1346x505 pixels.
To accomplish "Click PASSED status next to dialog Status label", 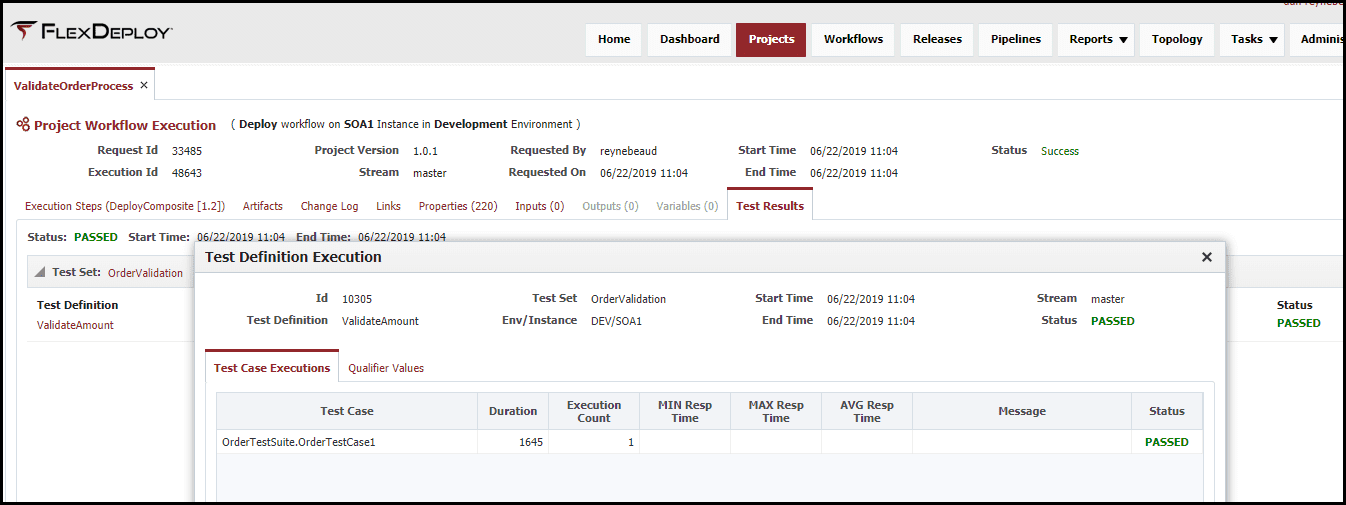I will [x=1113, y=321].
